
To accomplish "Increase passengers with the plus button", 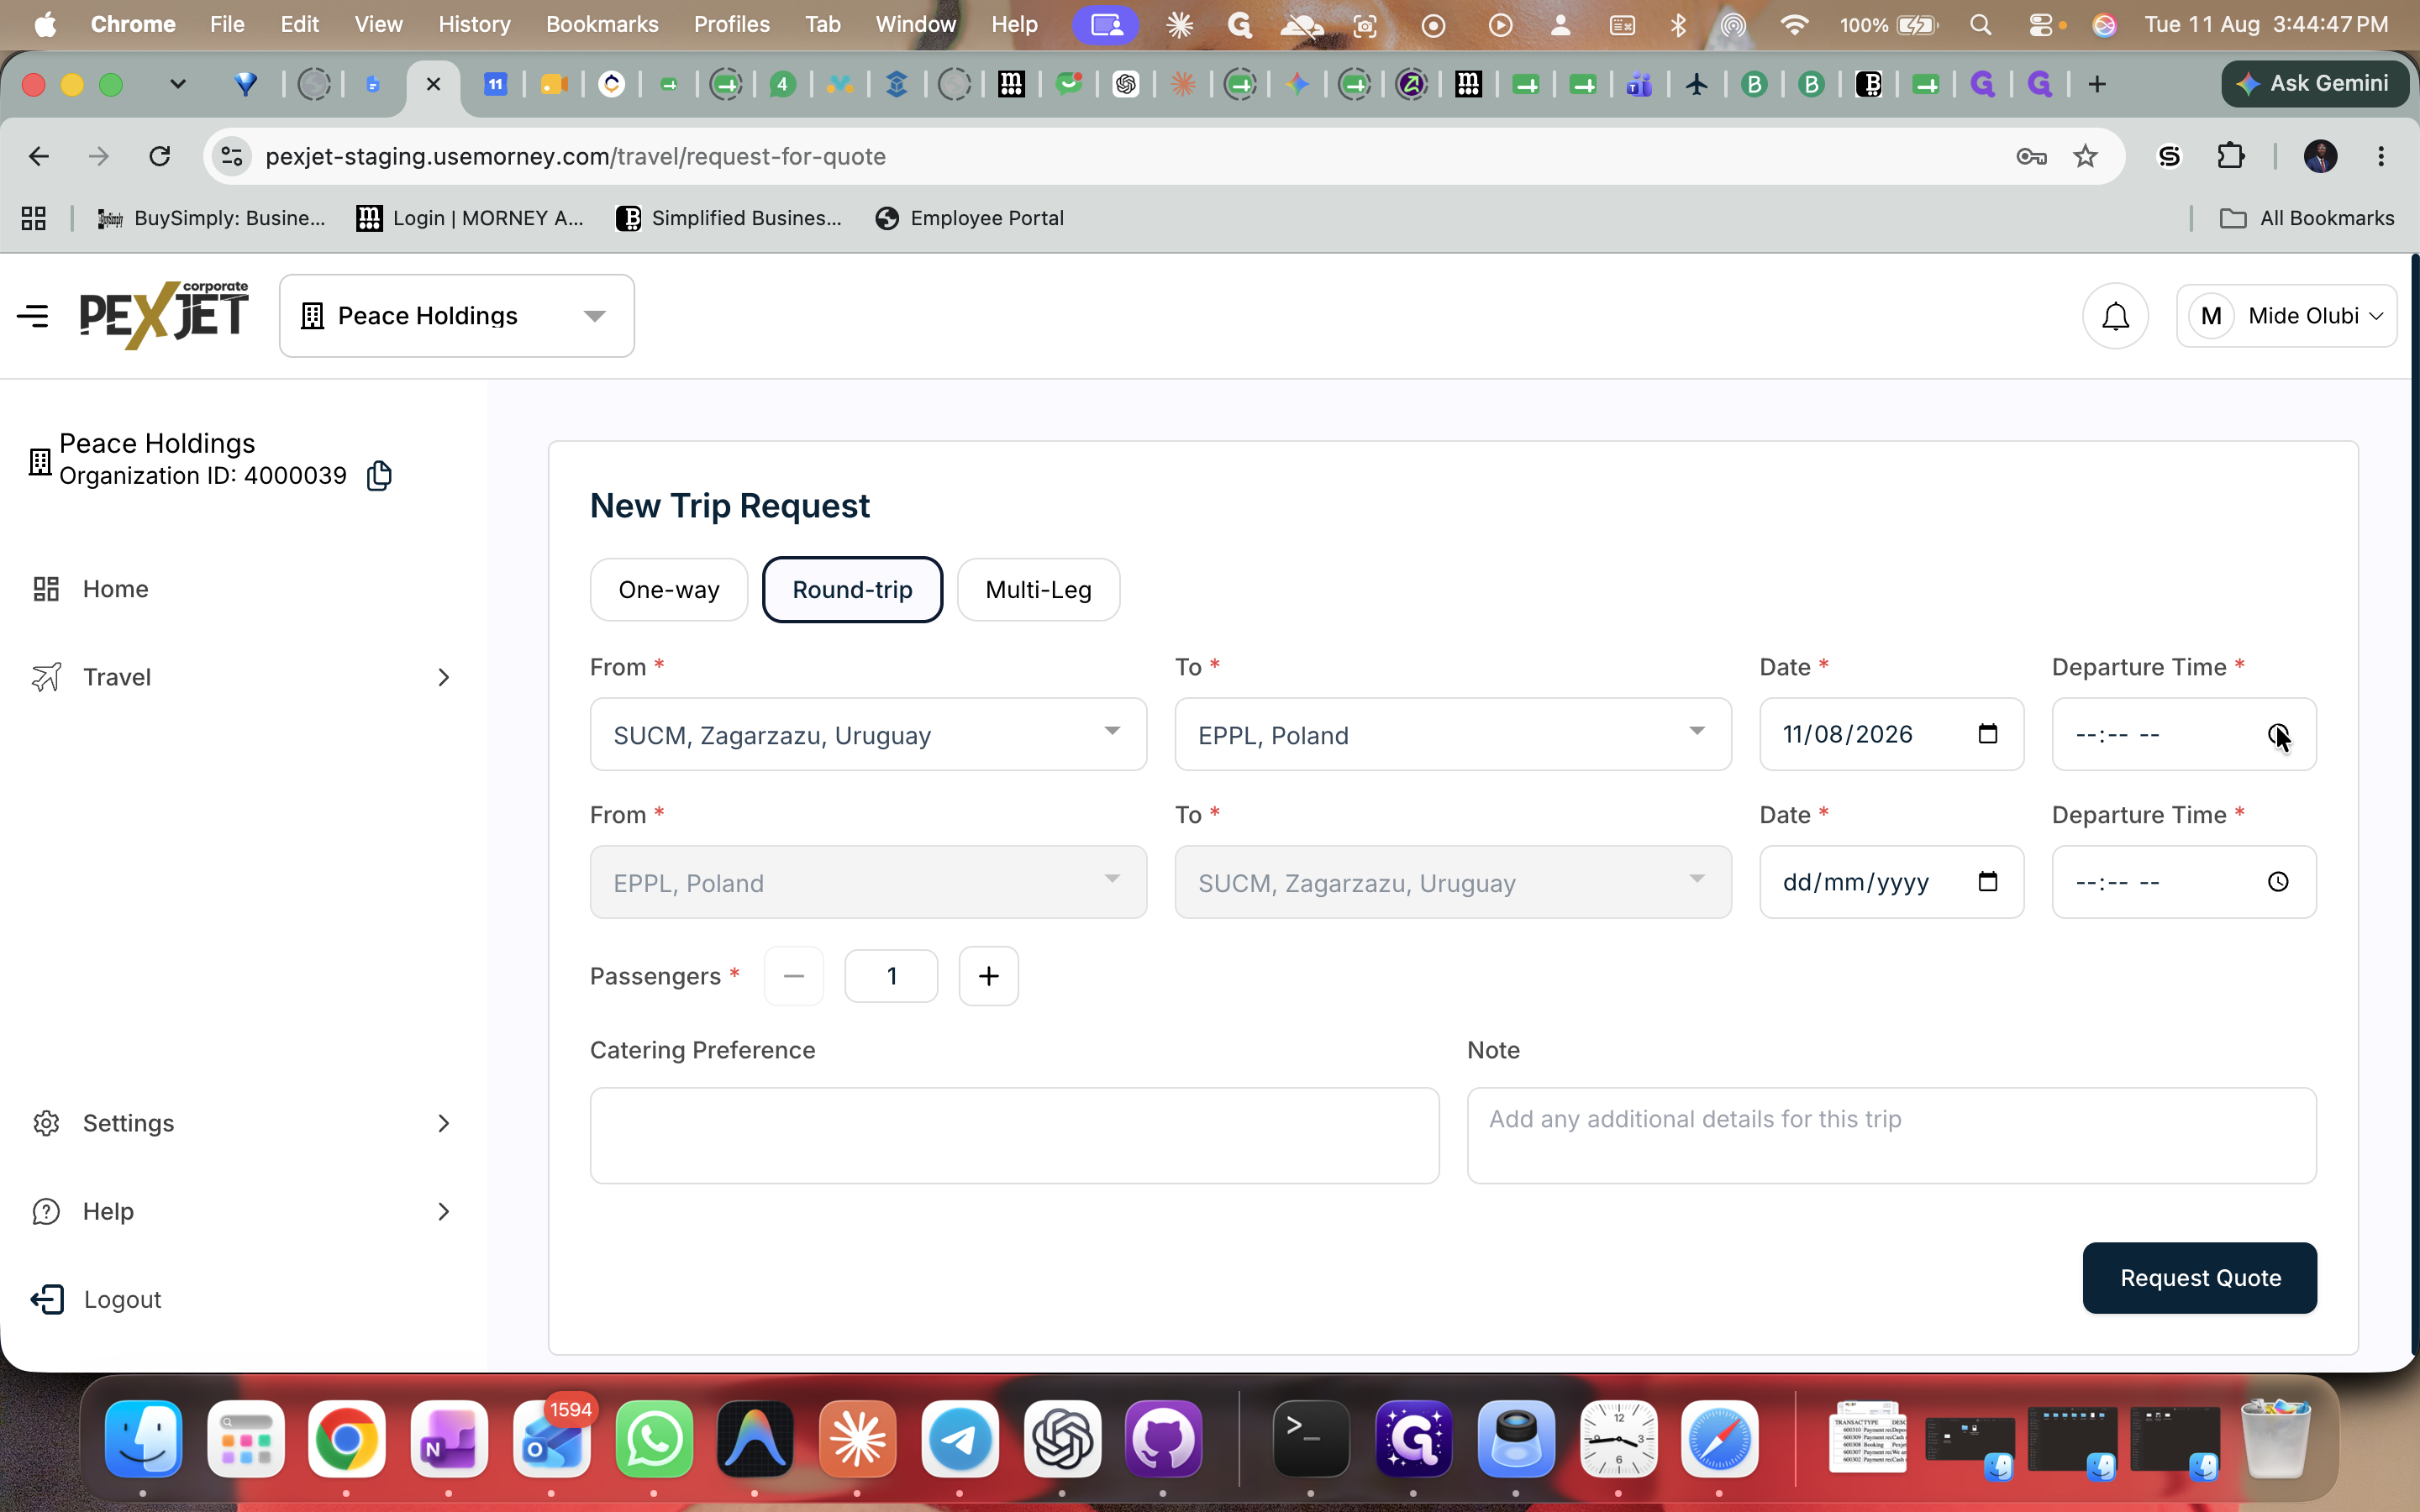I will (x=988, y=976).
